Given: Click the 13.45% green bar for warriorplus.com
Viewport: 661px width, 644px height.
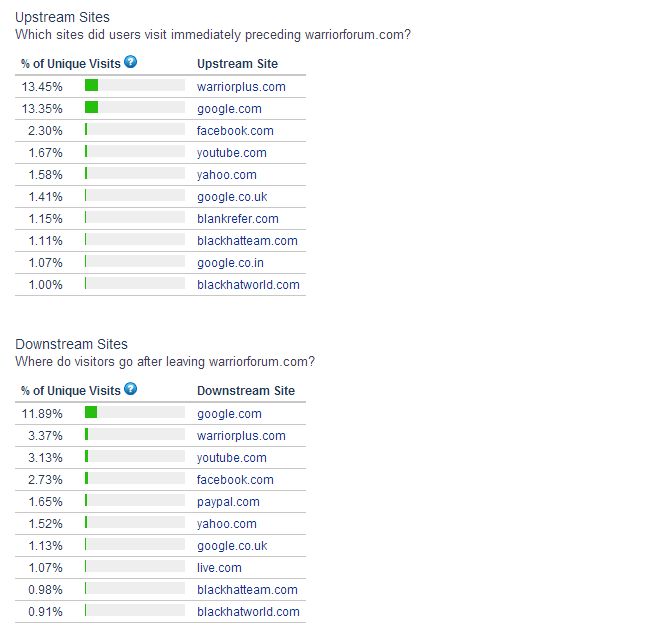Looking at the screenshot, I should coord(91,85).
